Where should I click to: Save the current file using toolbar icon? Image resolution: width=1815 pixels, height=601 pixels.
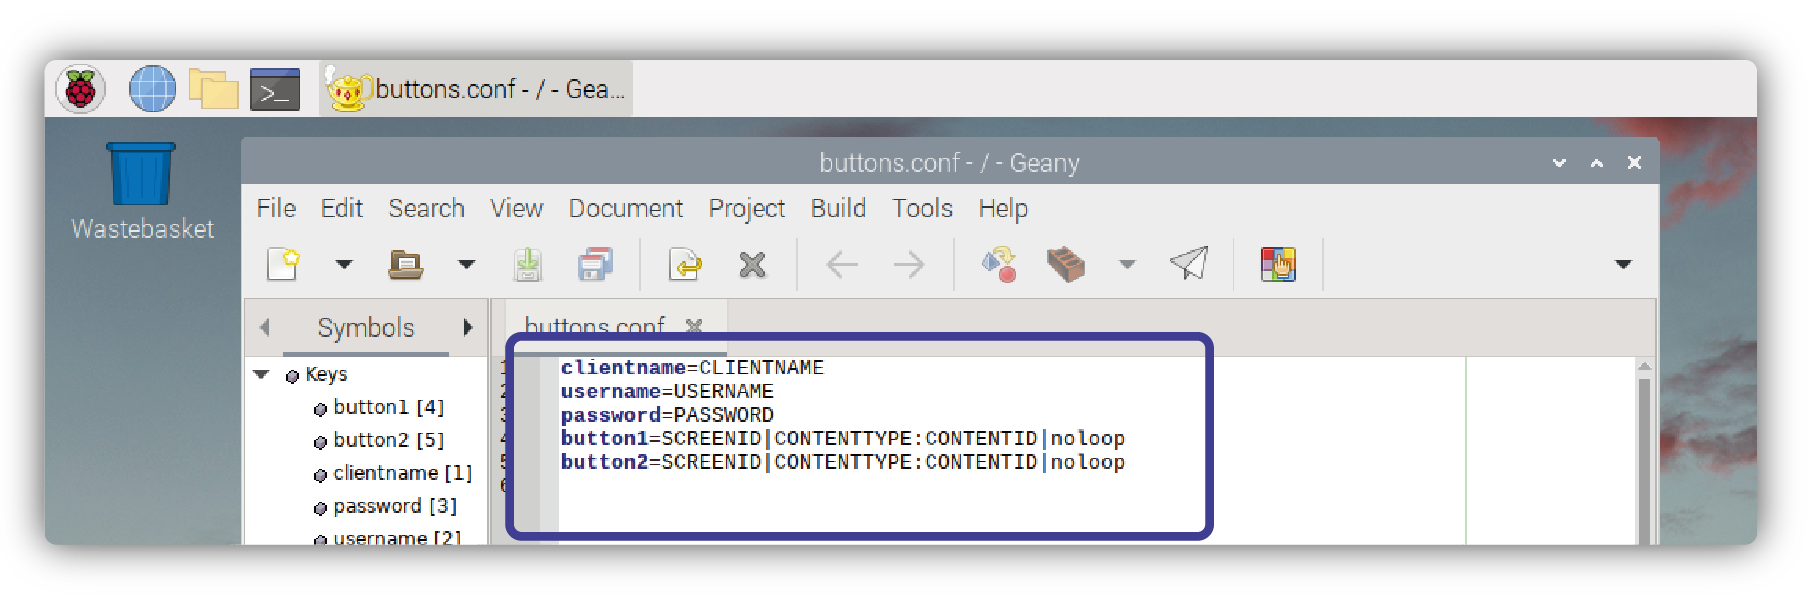tap(527, 264)
